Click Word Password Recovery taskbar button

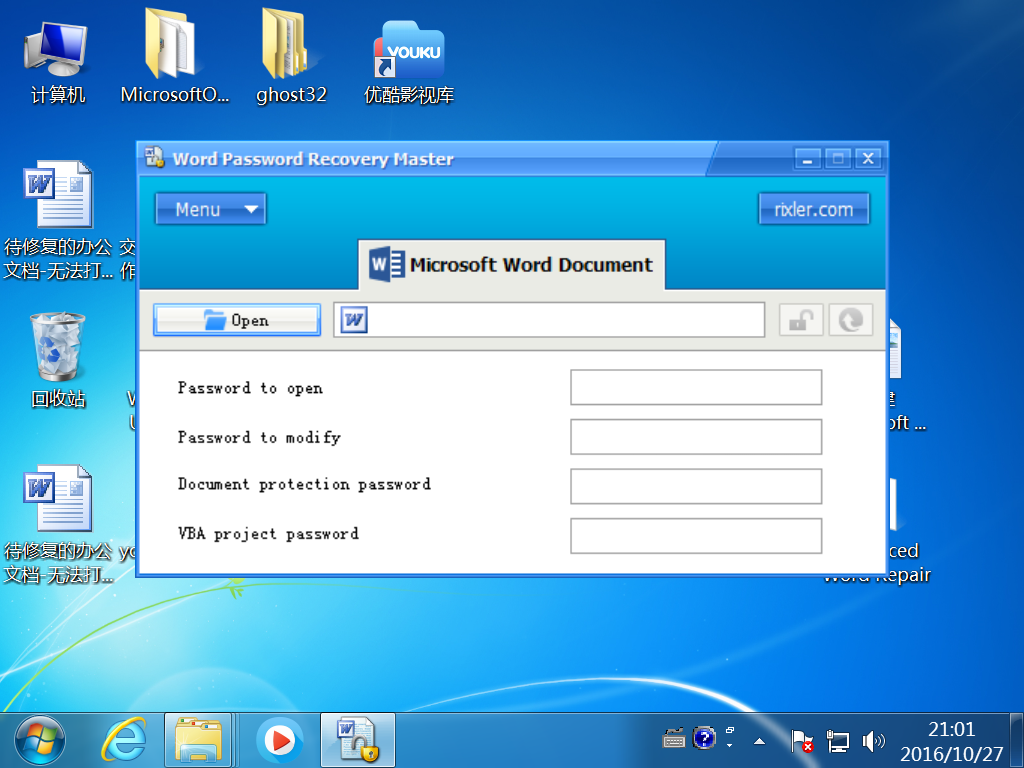[x=357, y=741]
